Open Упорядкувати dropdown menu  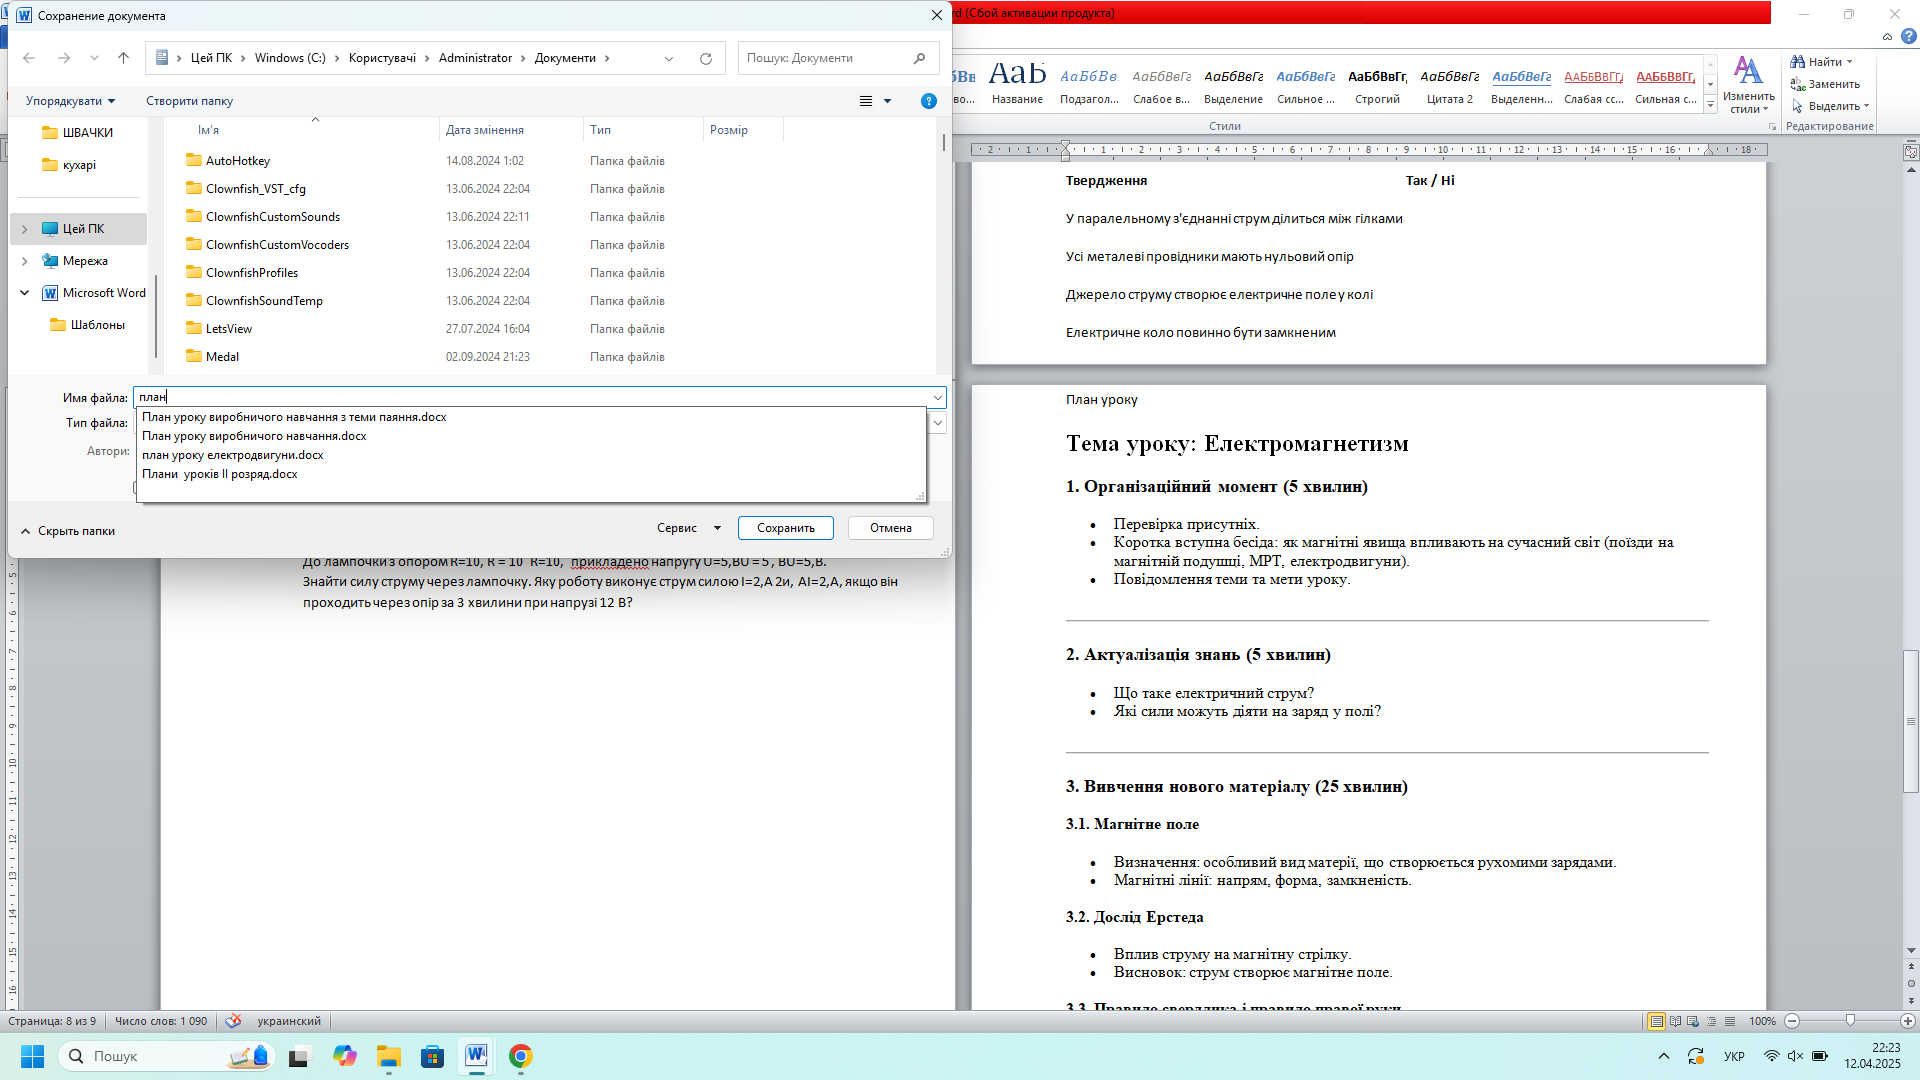[70, 101]
